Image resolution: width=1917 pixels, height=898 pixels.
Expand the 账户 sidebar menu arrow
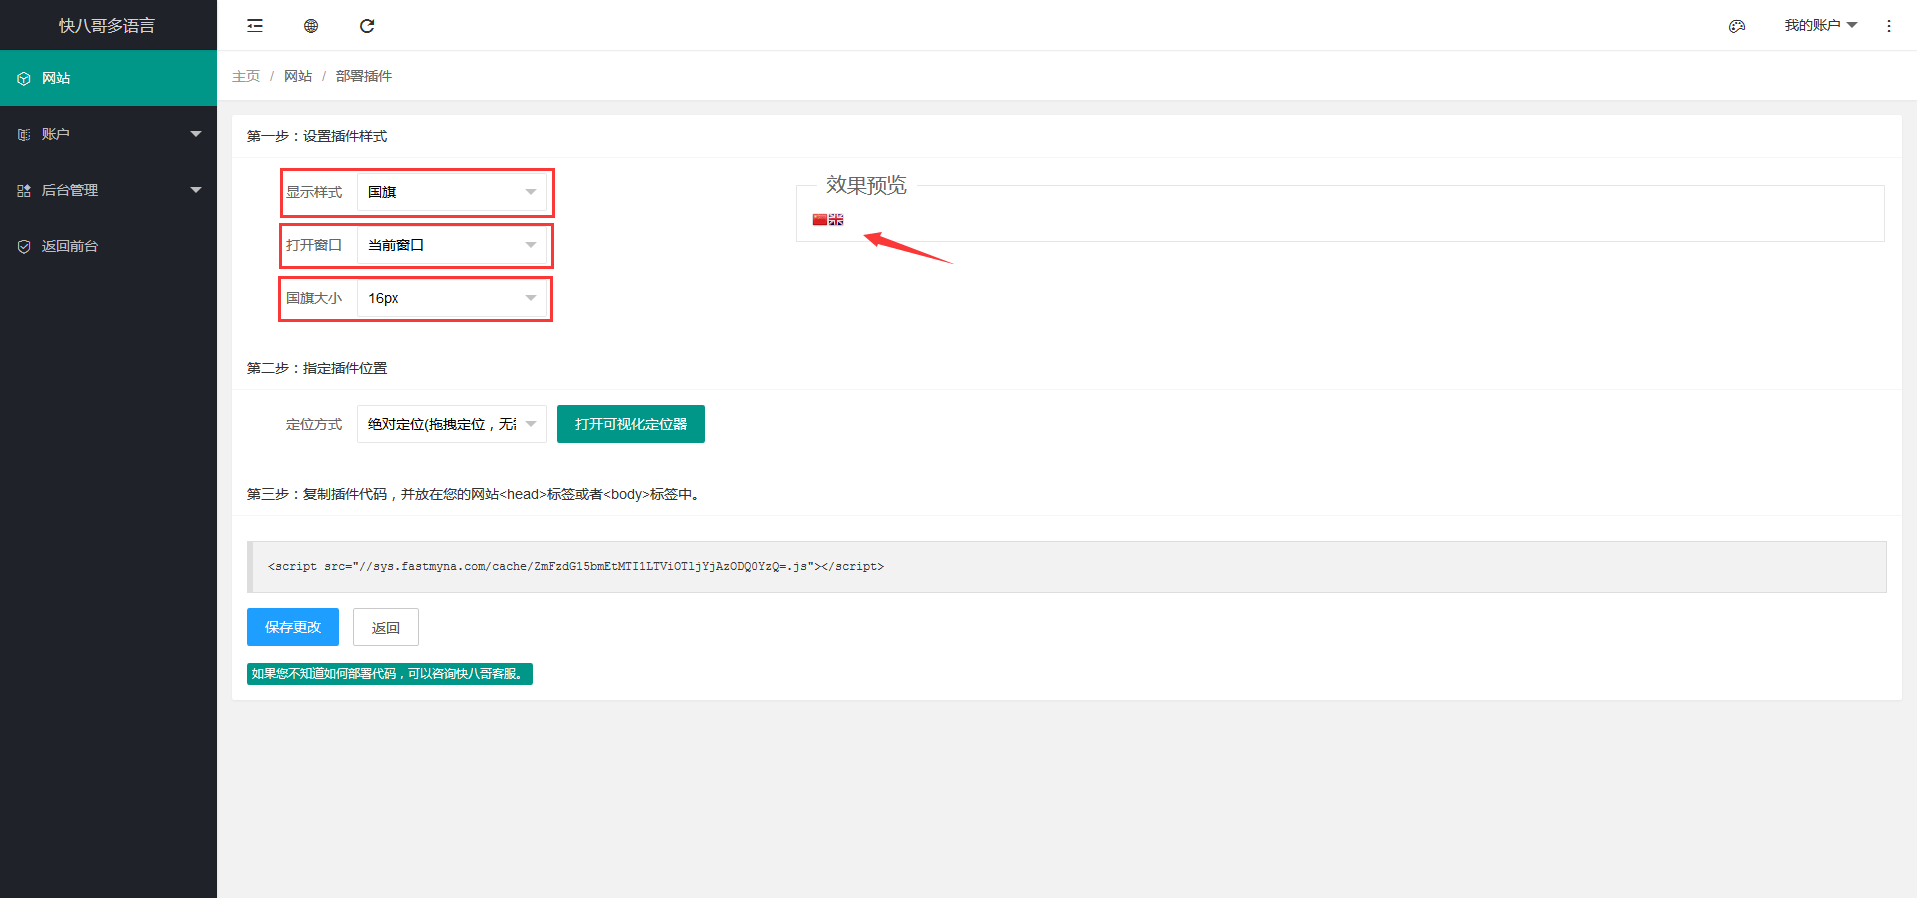point(196,134)
